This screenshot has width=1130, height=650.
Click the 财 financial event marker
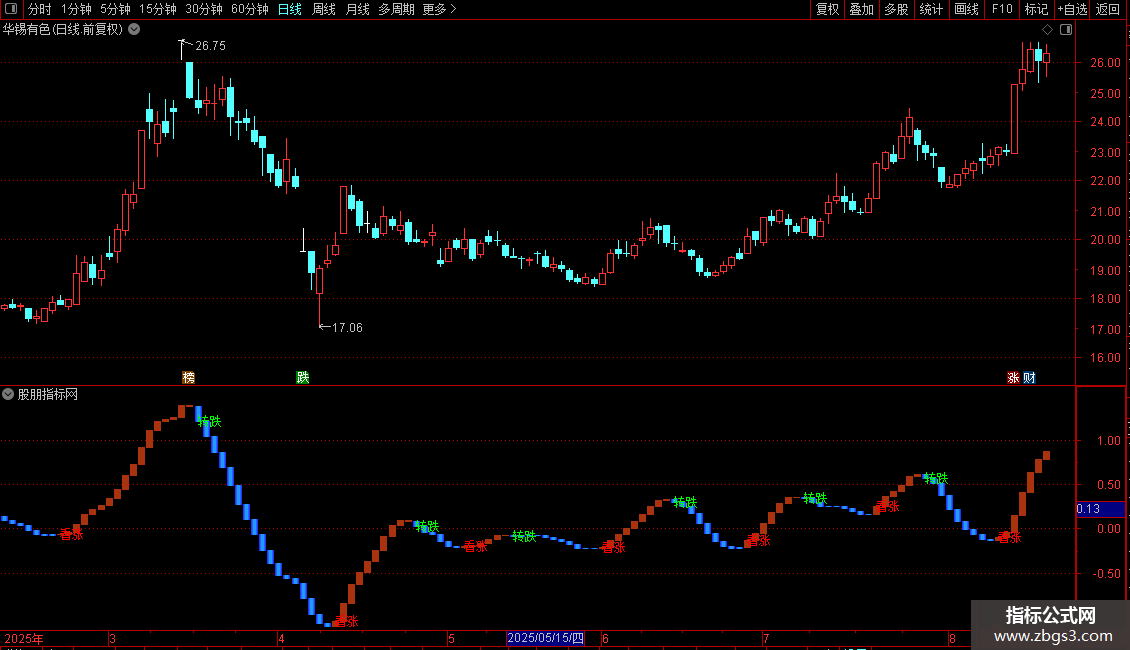(x=1029, y=378)
